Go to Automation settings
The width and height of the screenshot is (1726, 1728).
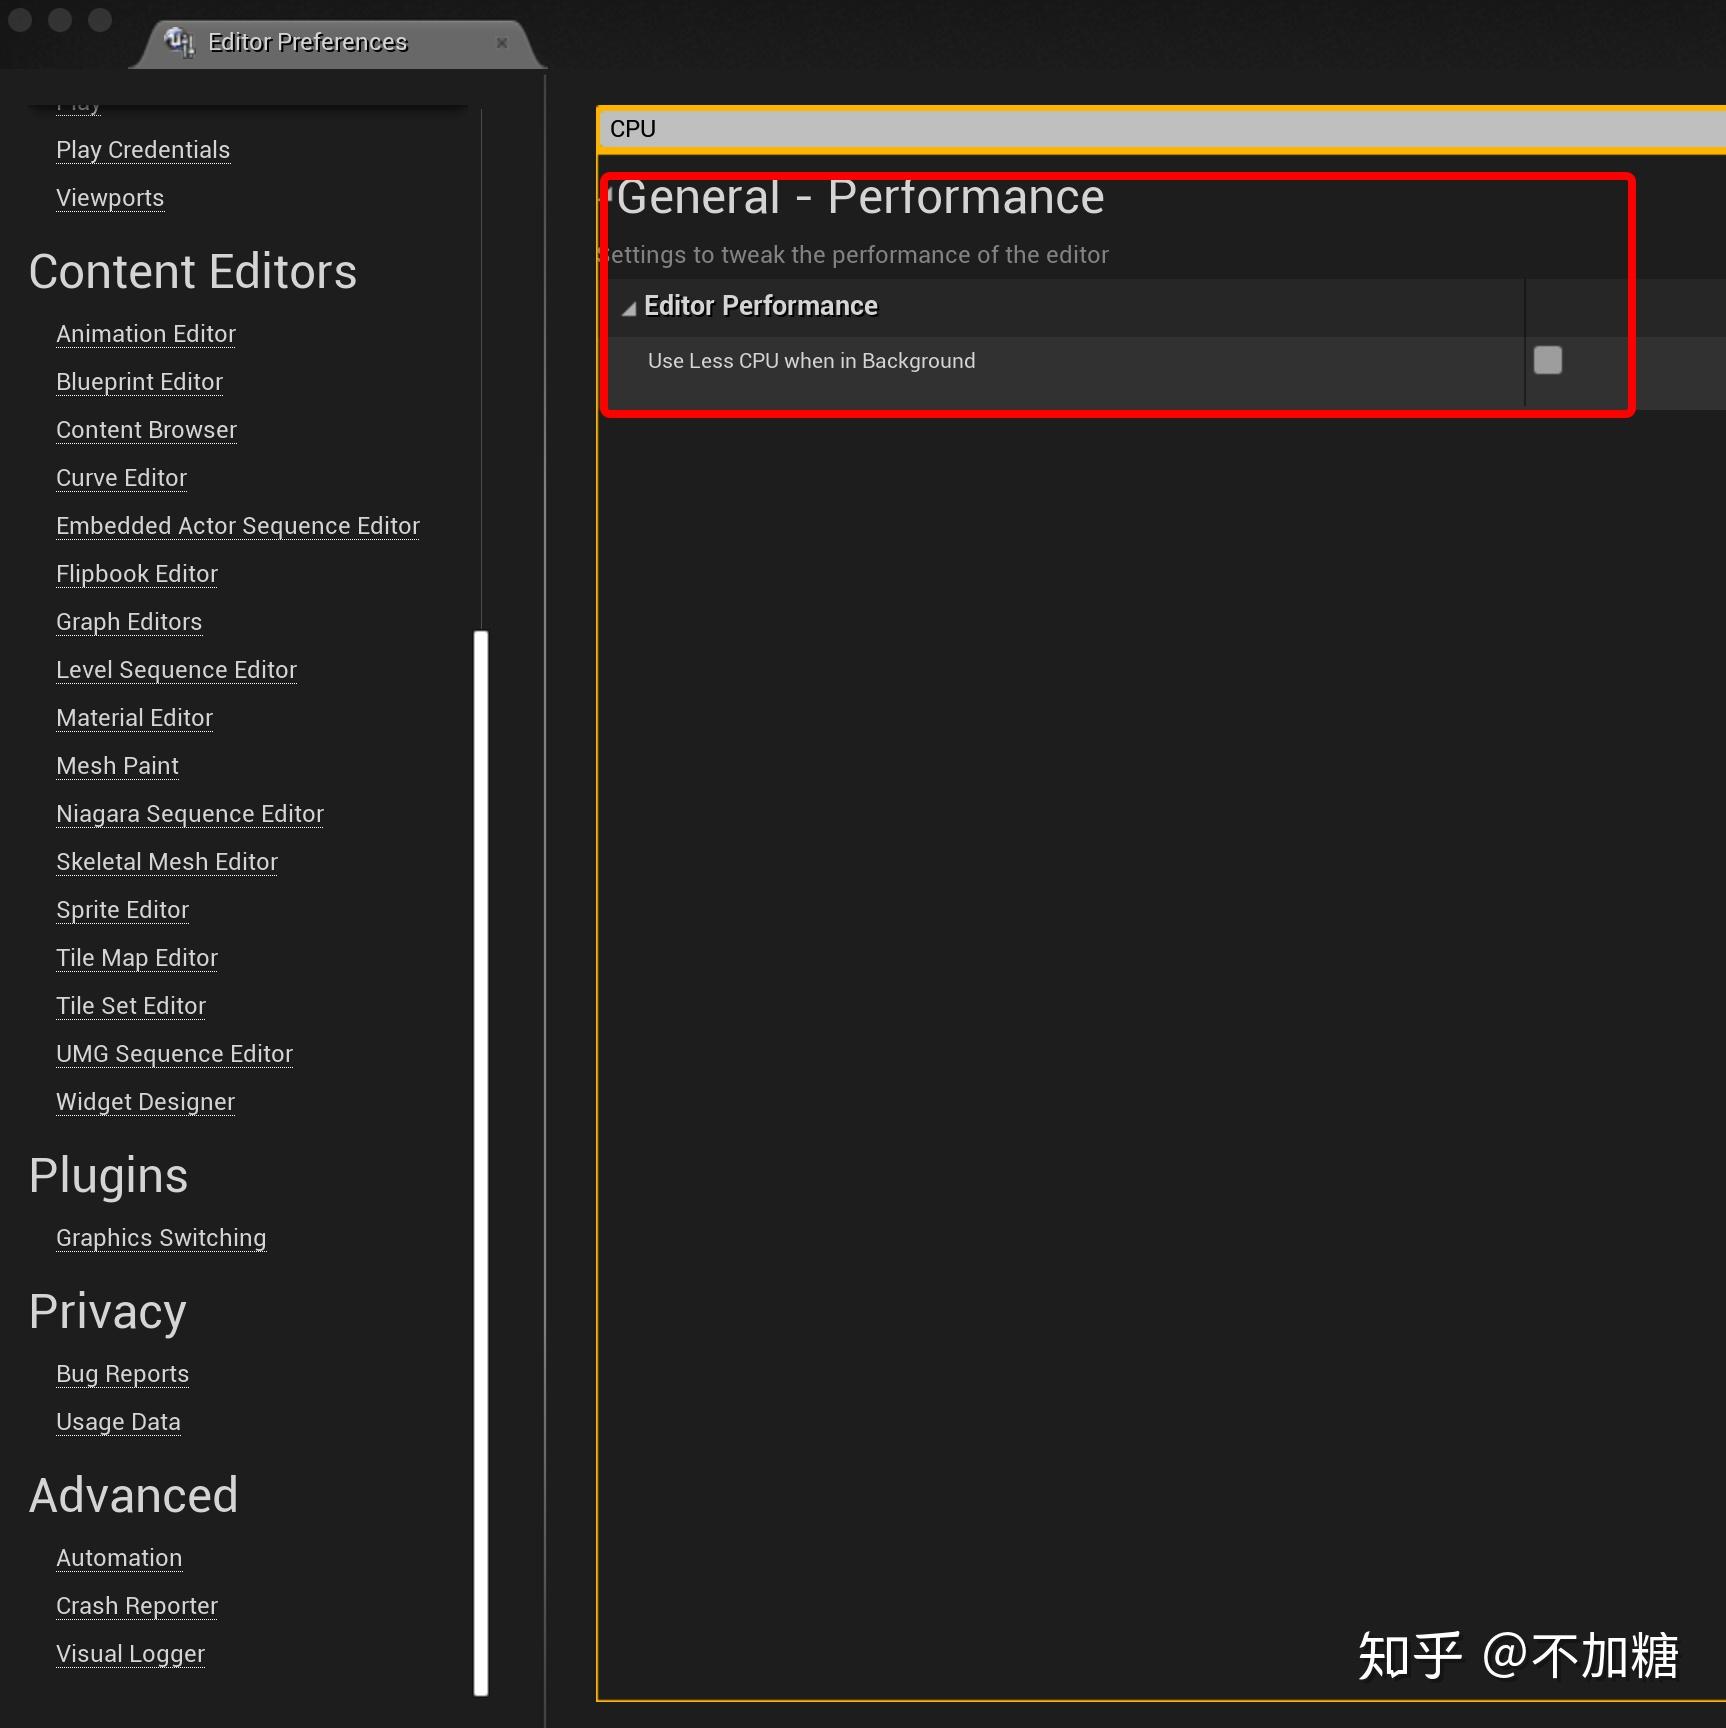click(x=119, y=1558)
